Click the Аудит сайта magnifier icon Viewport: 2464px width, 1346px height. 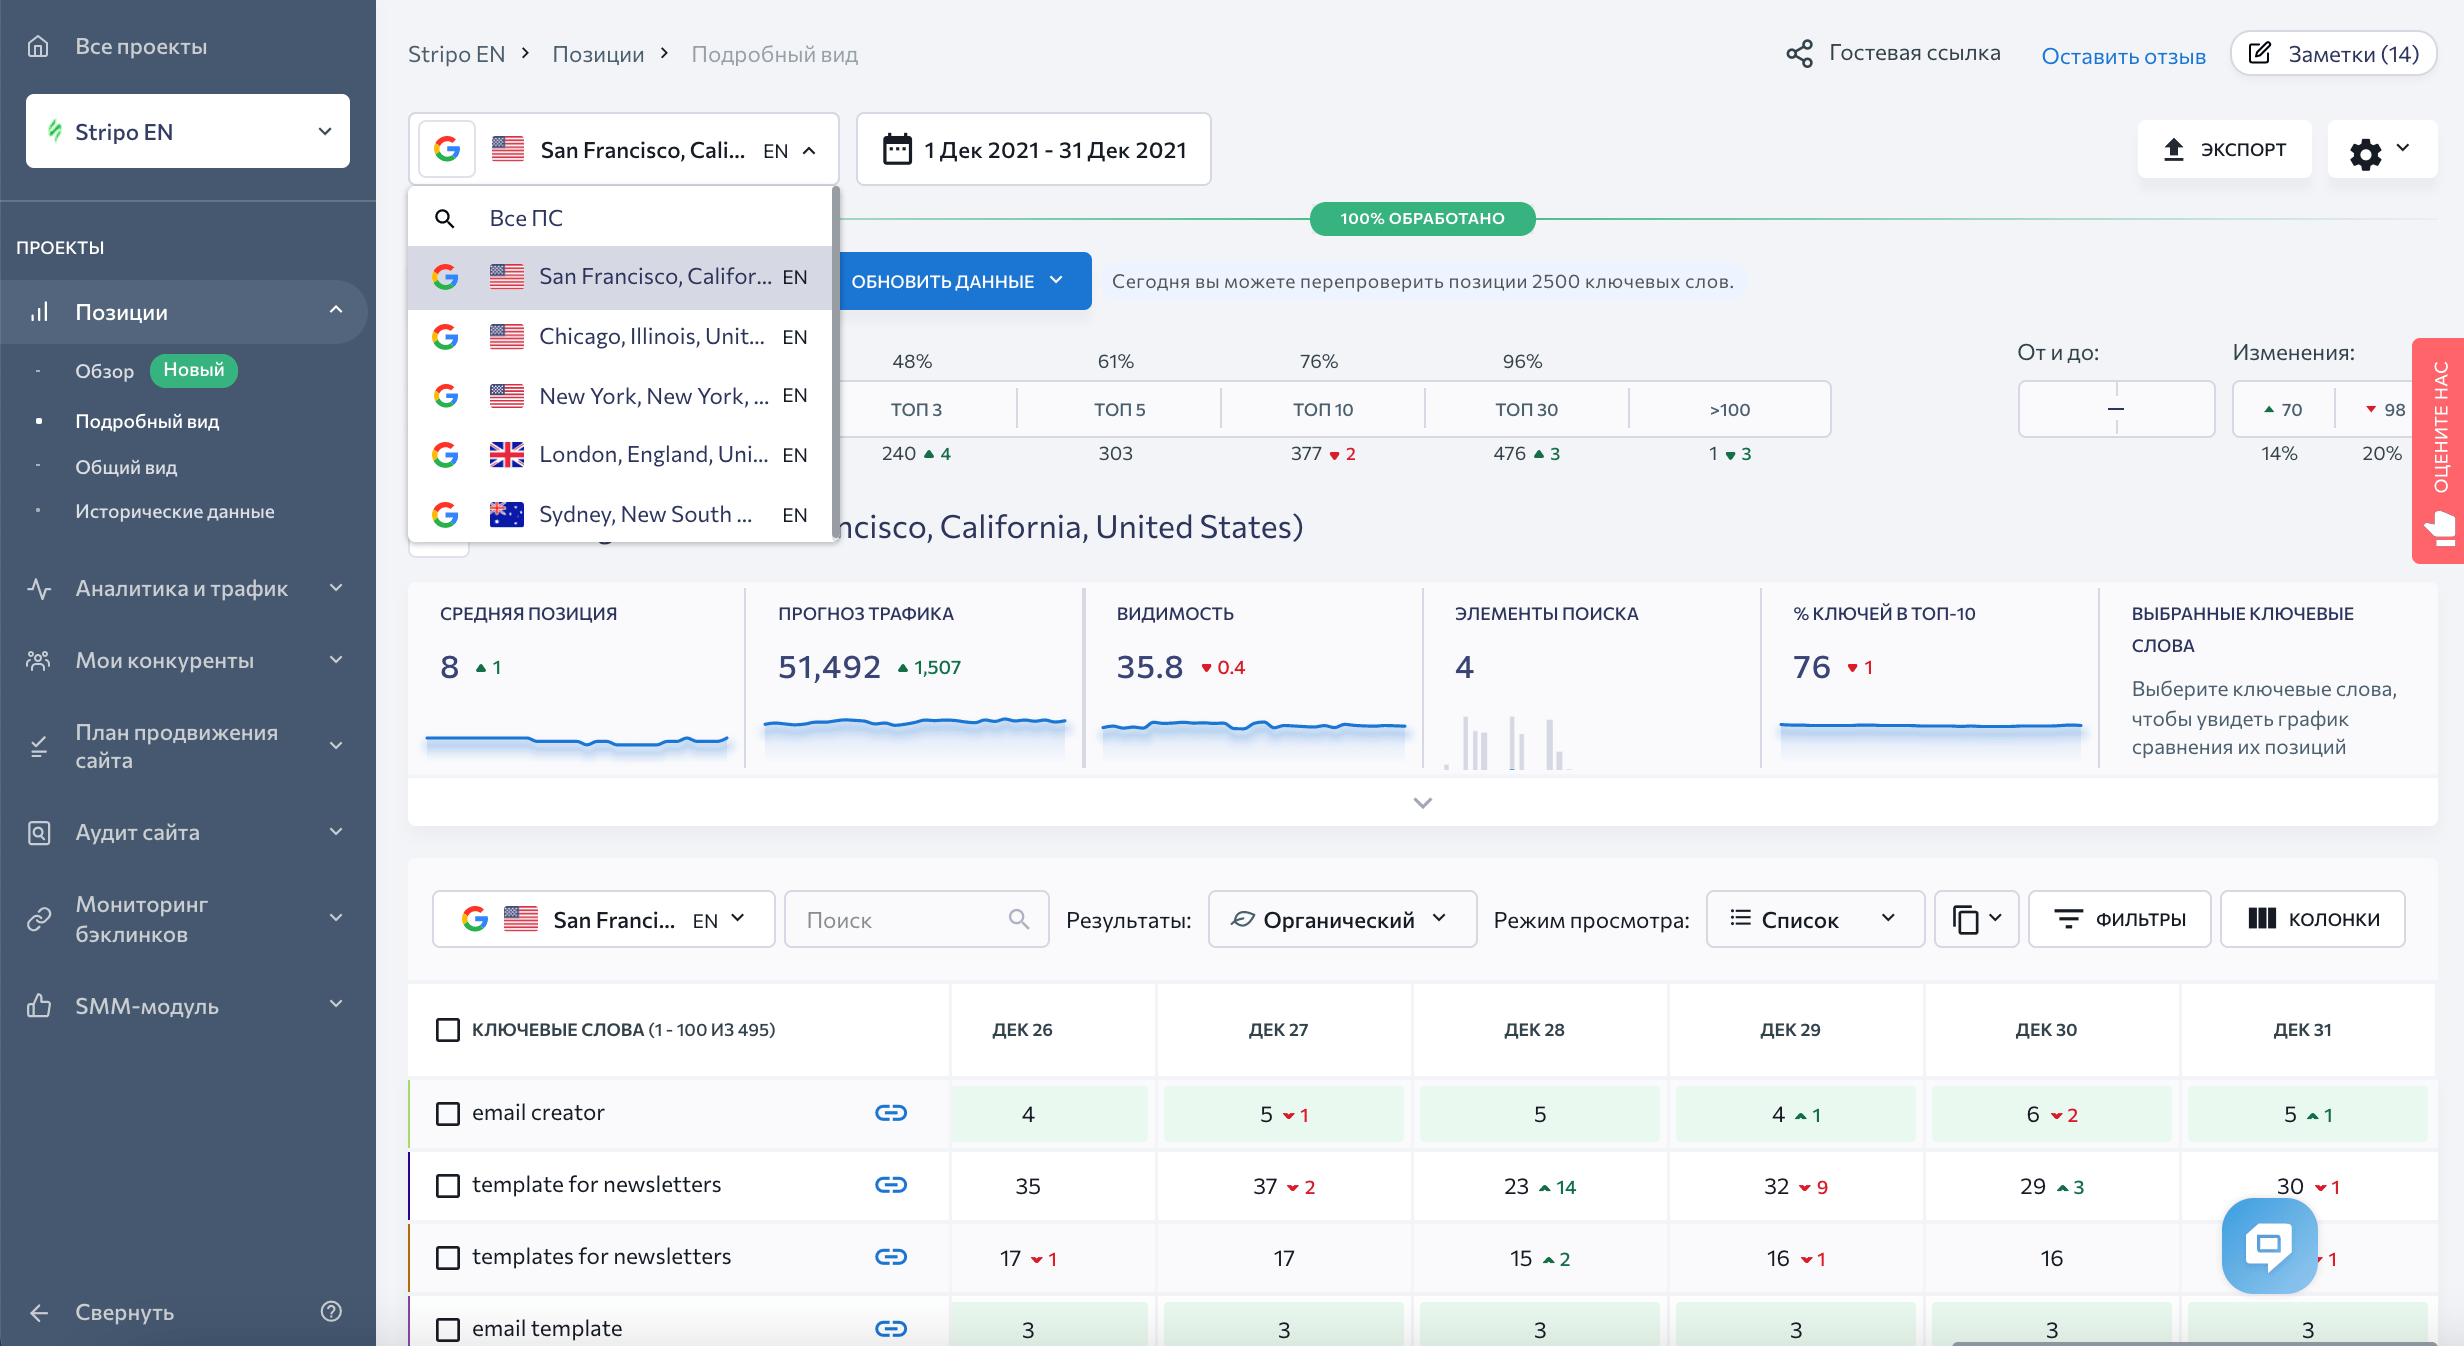(x=39, y=832)
